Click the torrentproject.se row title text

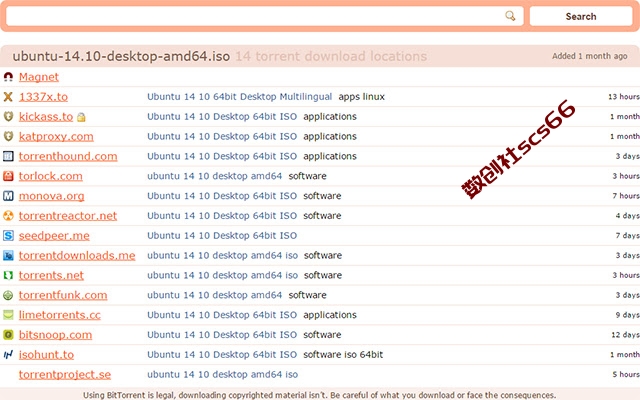(x=222, y=374)
